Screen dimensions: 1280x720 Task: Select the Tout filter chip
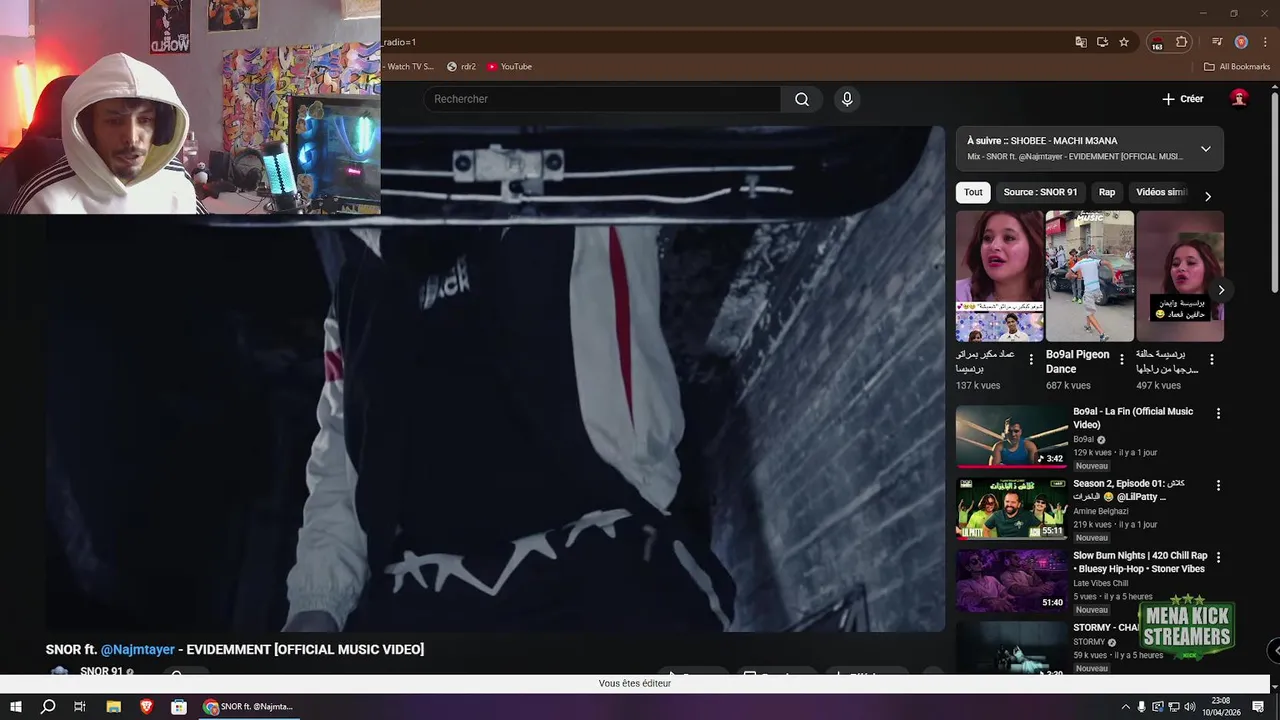click(973, 192)
